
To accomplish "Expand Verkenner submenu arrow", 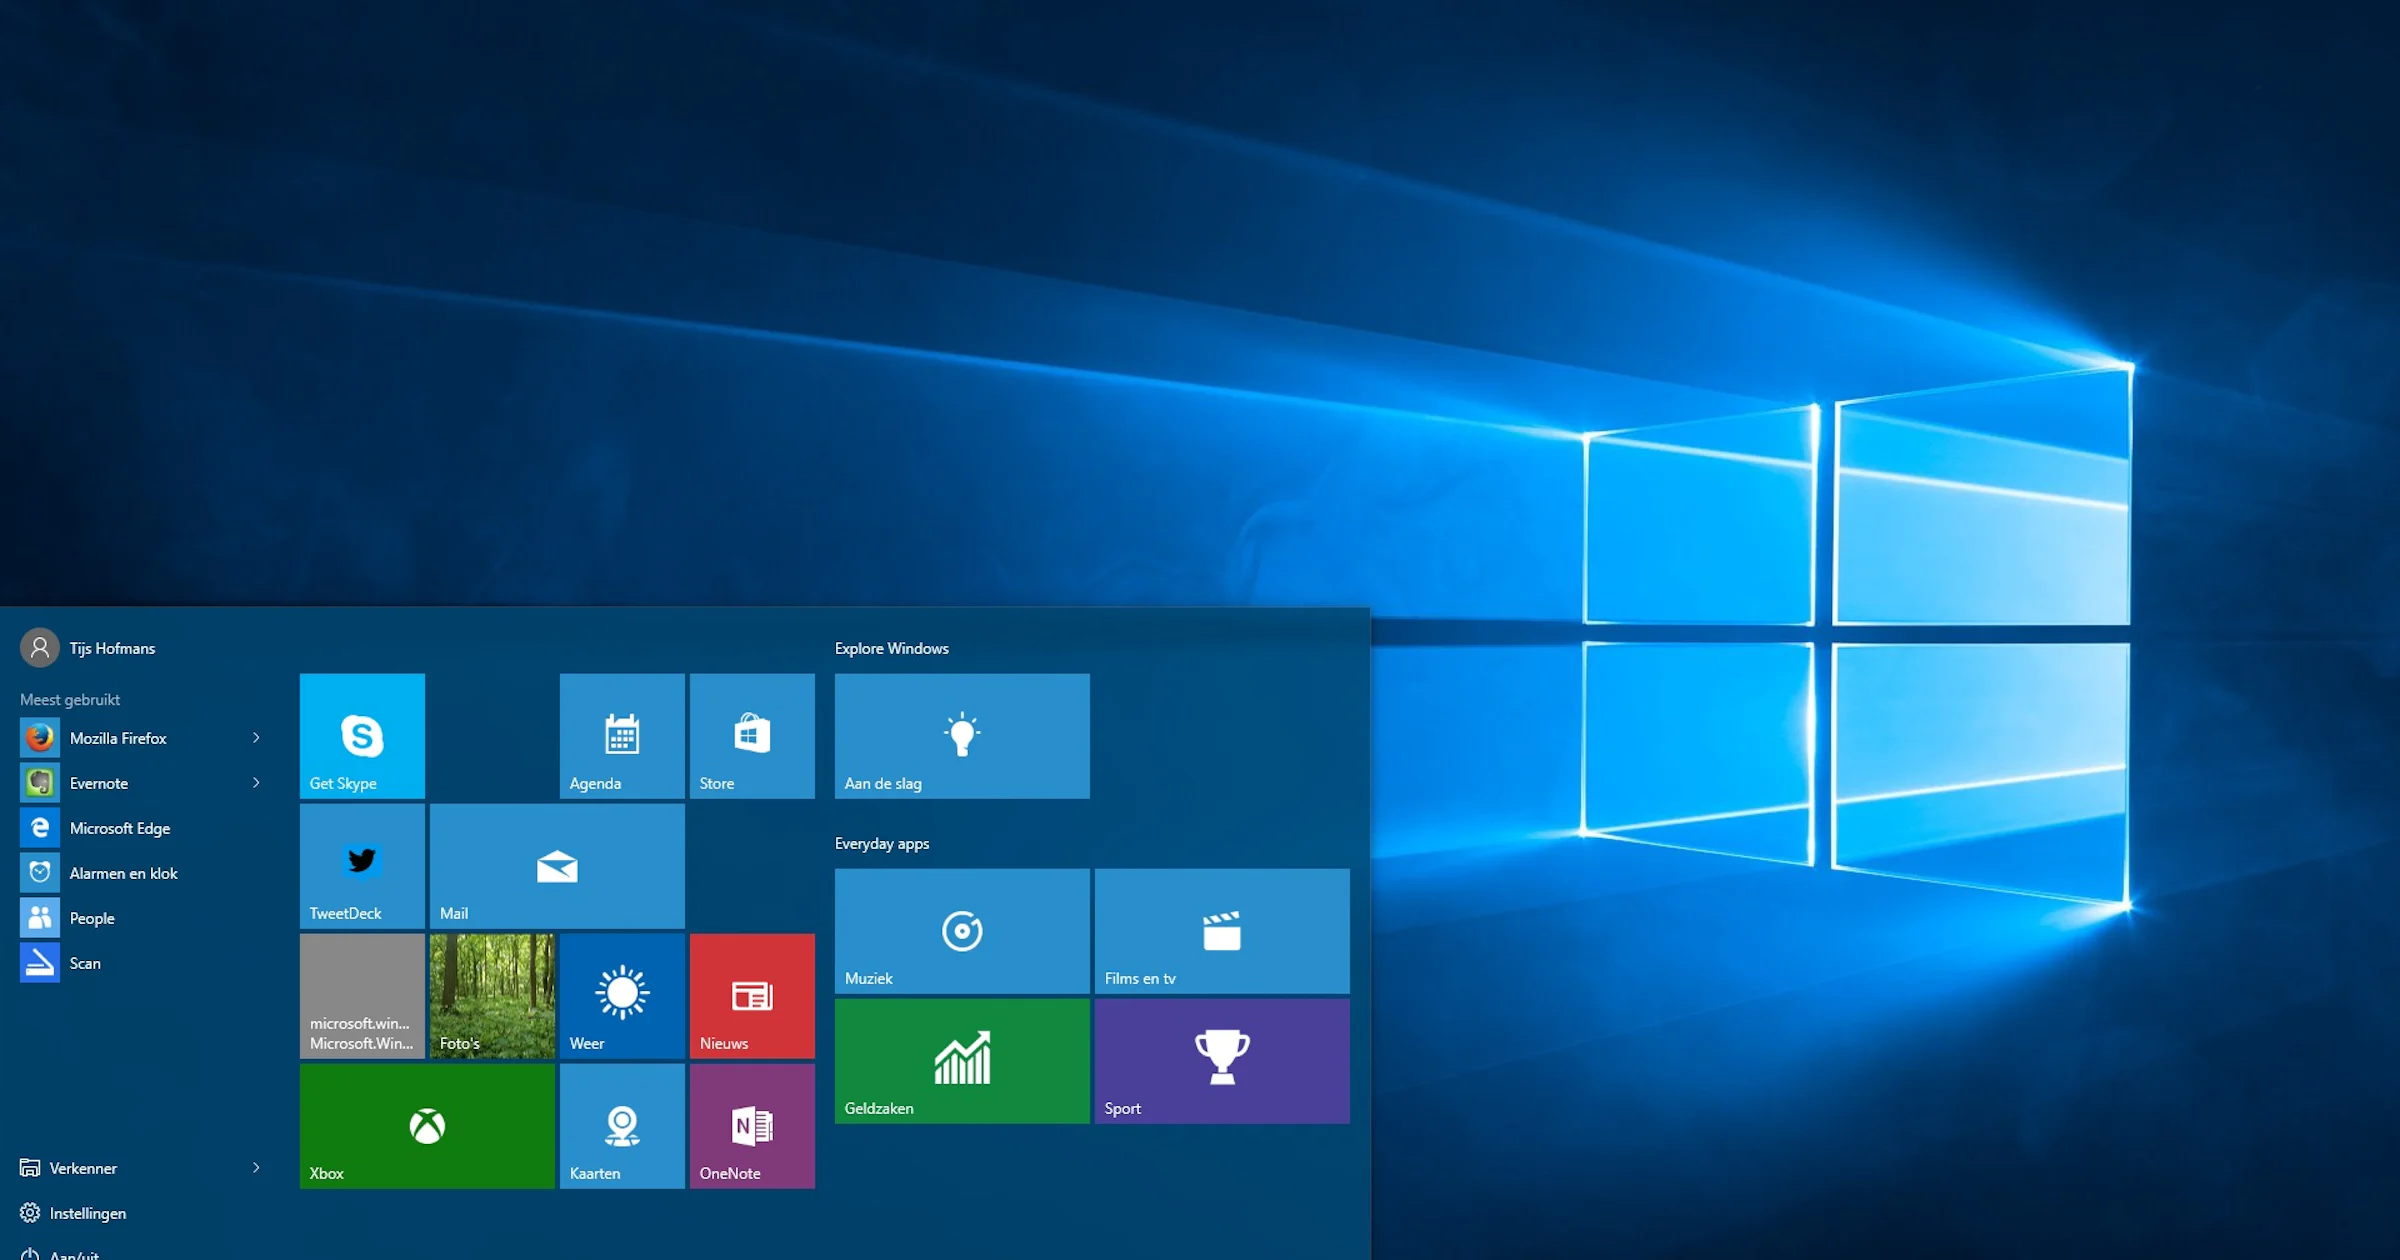I will pos(256,1167).
